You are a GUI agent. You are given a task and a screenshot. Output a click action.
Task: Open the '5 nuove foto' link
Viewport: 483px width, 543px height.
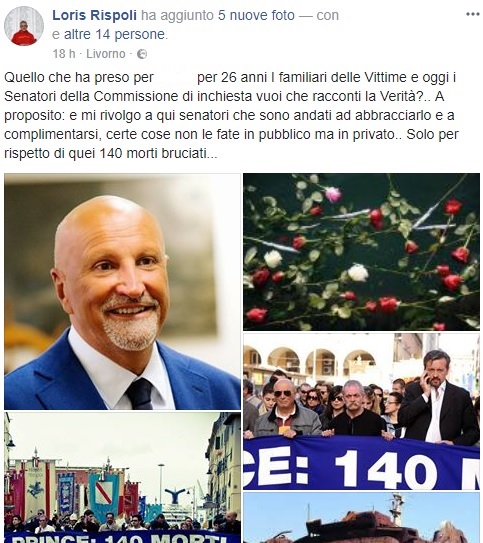(x=256, y=15)
